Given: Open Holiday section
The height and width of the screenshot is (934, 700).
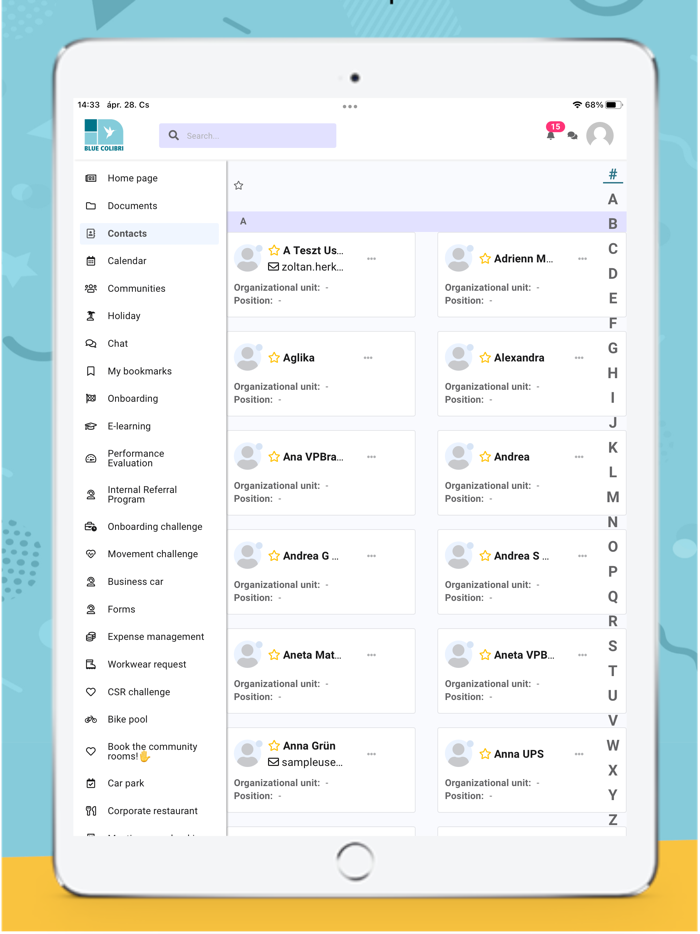Looking at the screenshot, I should coord(149,316).
